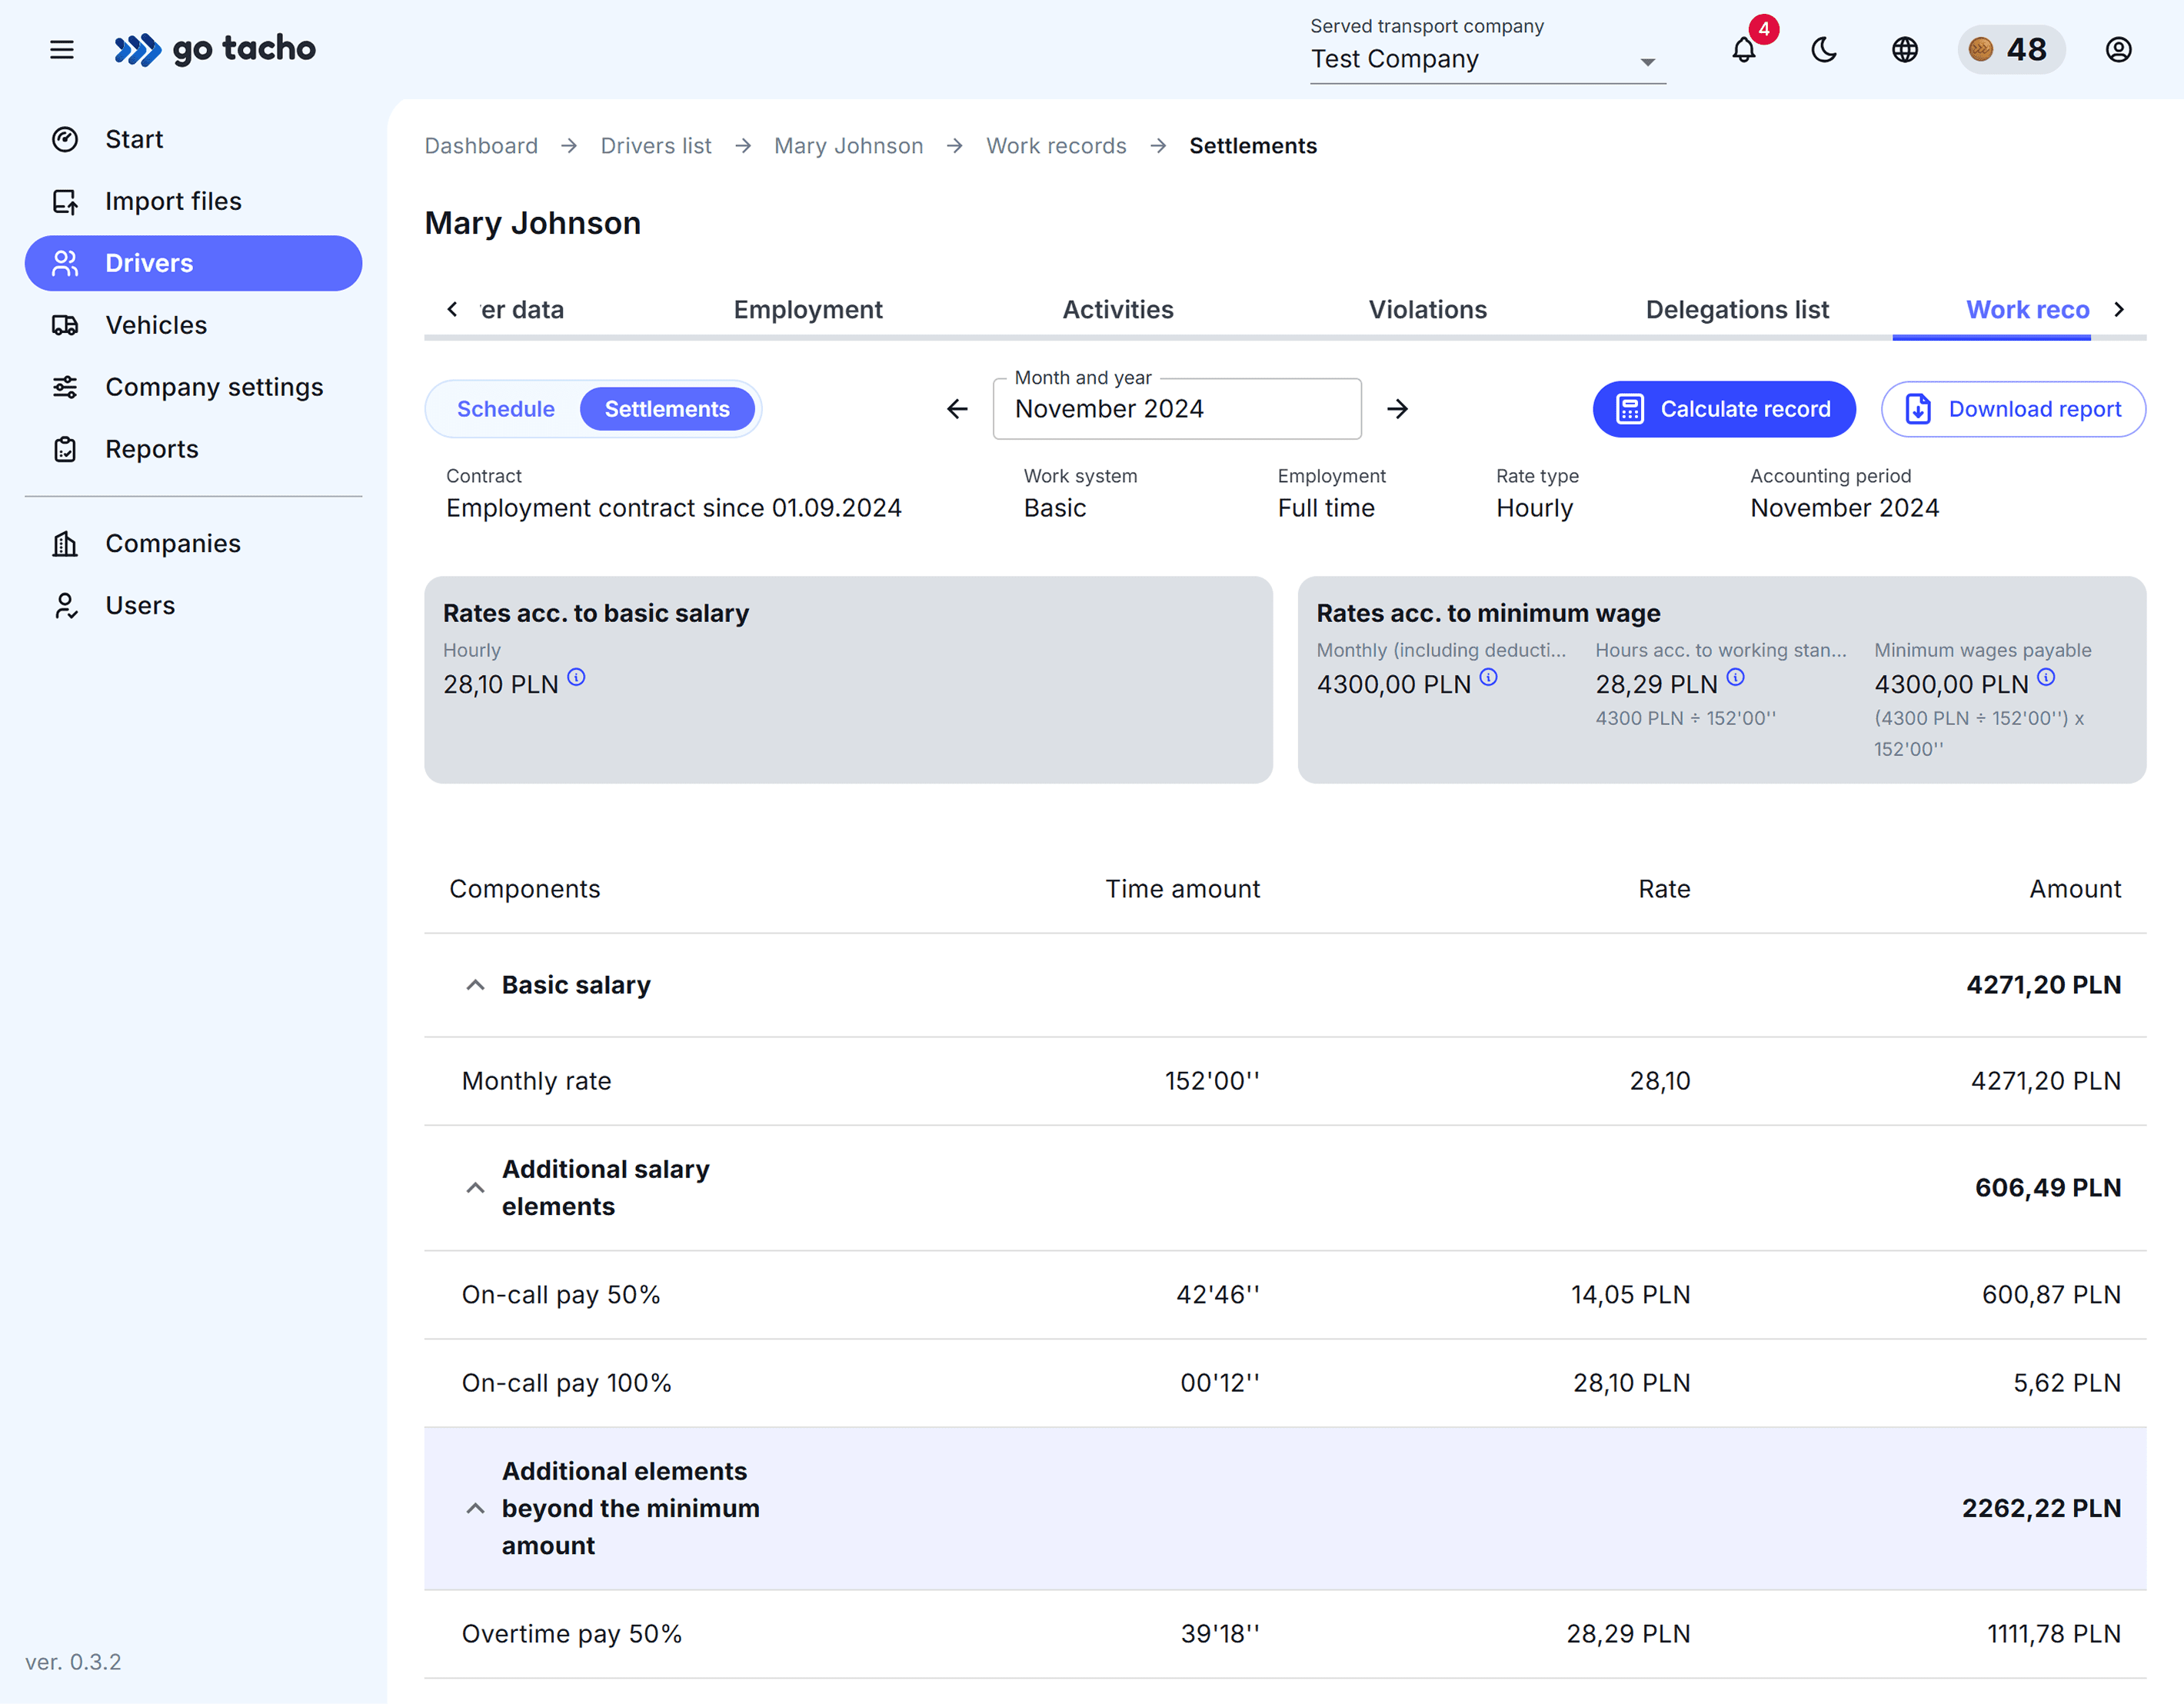This screenshot has width=2184, height=1704.
Task: Collapse Additional elements beyond minimum section
Action: point(475,1508)
